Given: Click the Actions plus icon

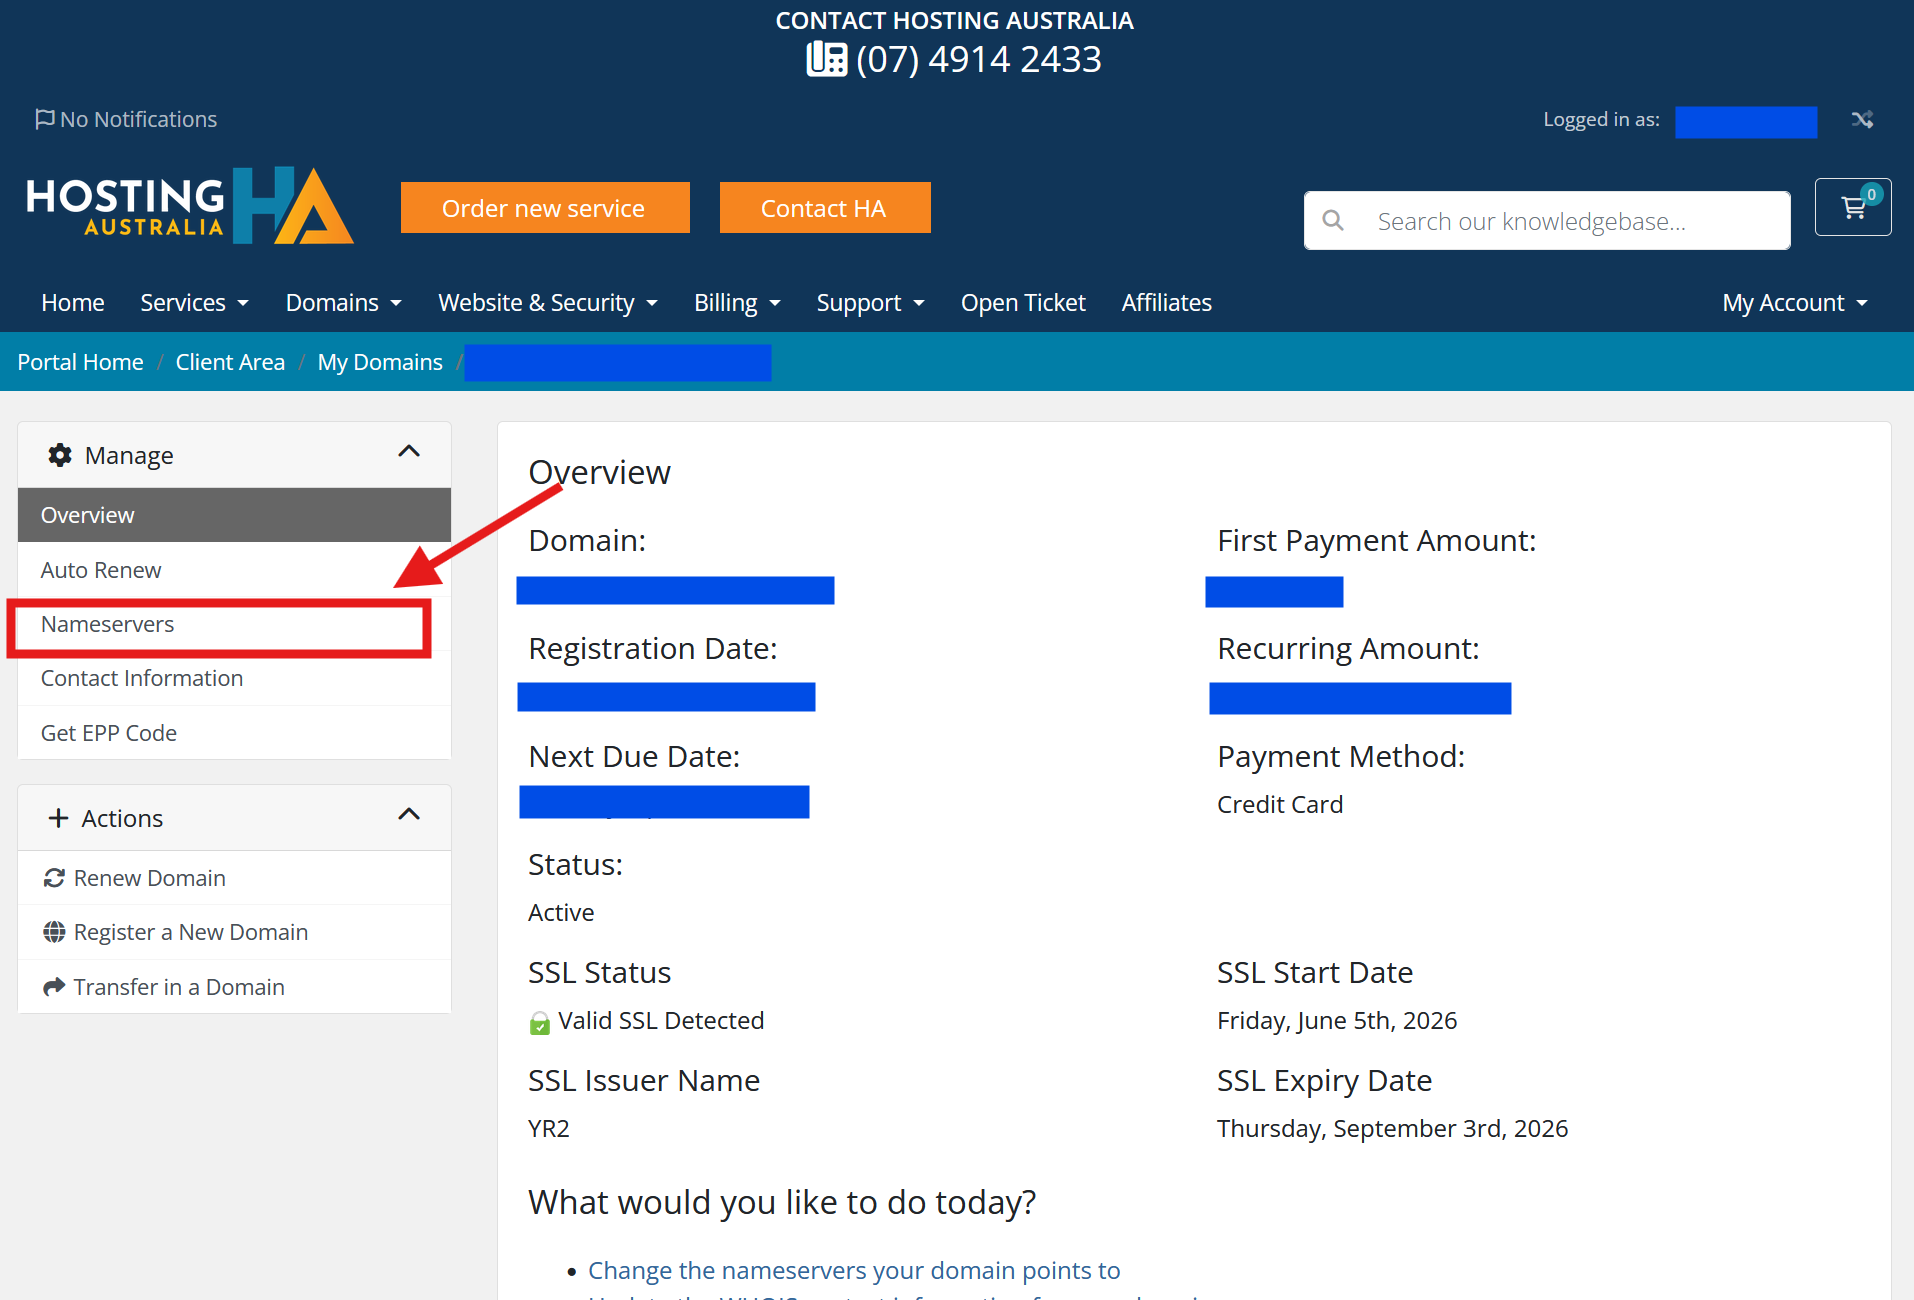Looking at the screenshot, I should pos(58,818).
